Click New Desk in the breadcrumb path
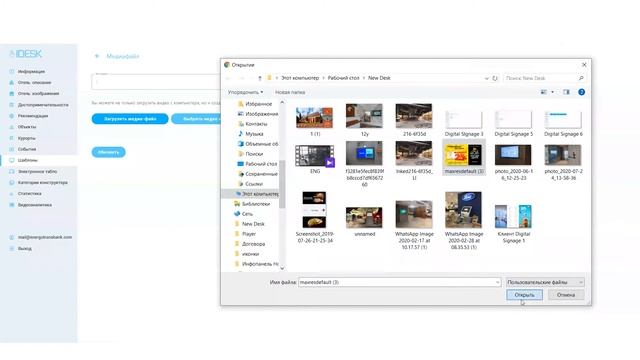 pos(379,78)
